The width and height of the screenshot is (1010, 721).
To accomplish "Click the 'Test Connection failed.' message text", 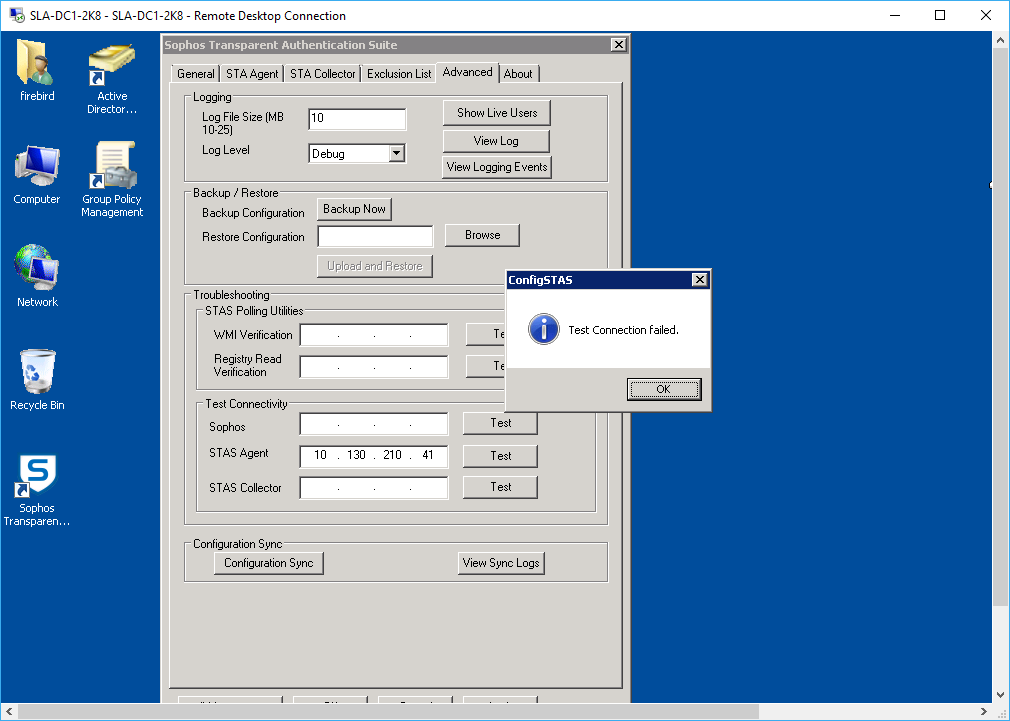I will click(x=624, y=330).
